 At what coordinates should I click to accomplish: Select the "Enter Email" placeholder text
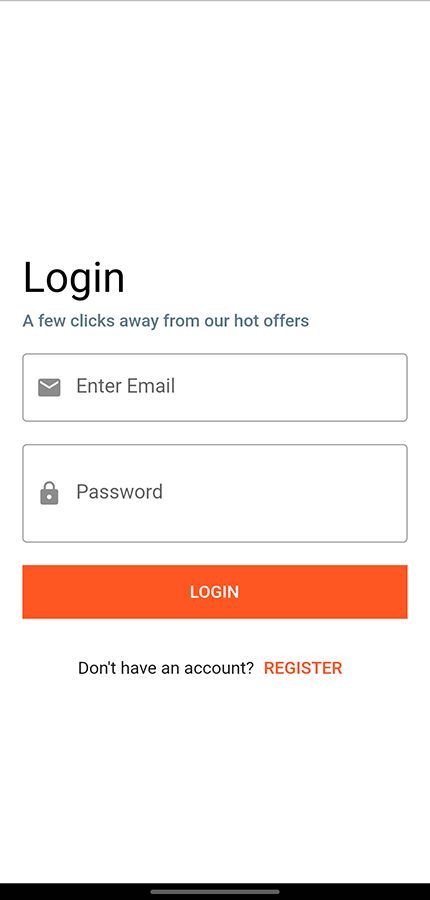[x=125, y=386]
